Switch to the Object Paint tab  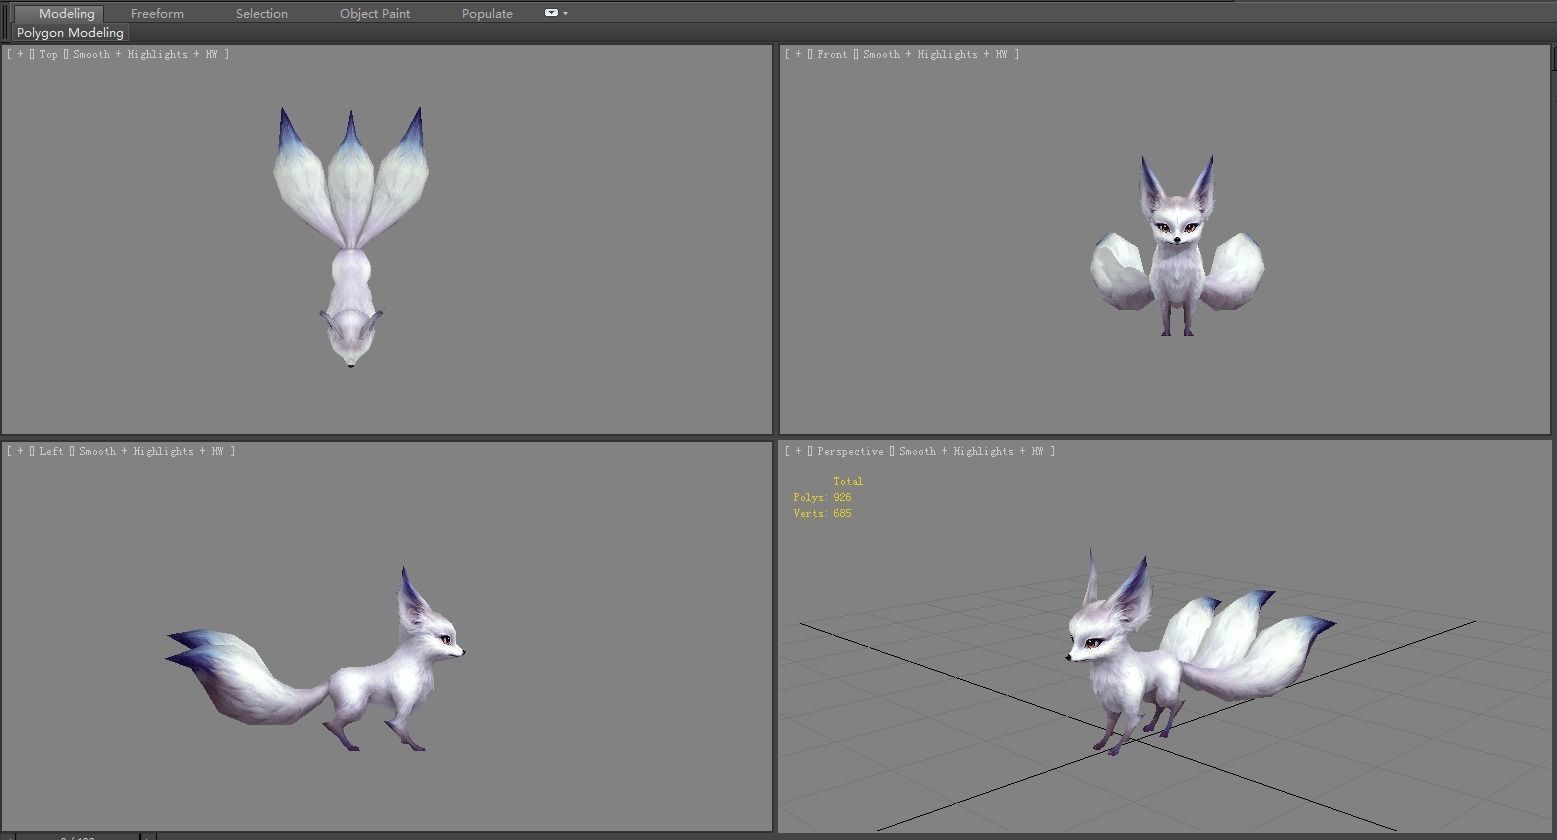click(375, 13)
